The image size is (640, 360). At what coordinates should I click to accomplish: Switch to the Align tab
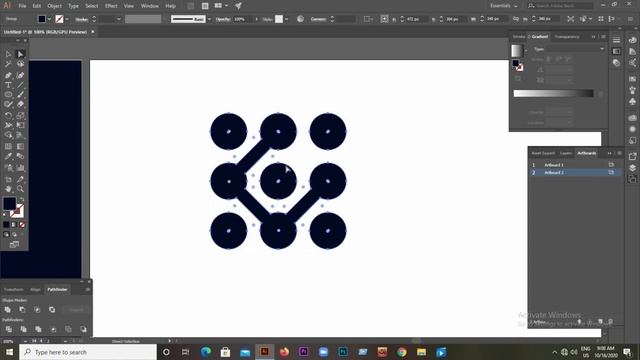pyautogui.click(x=35, y=289)
